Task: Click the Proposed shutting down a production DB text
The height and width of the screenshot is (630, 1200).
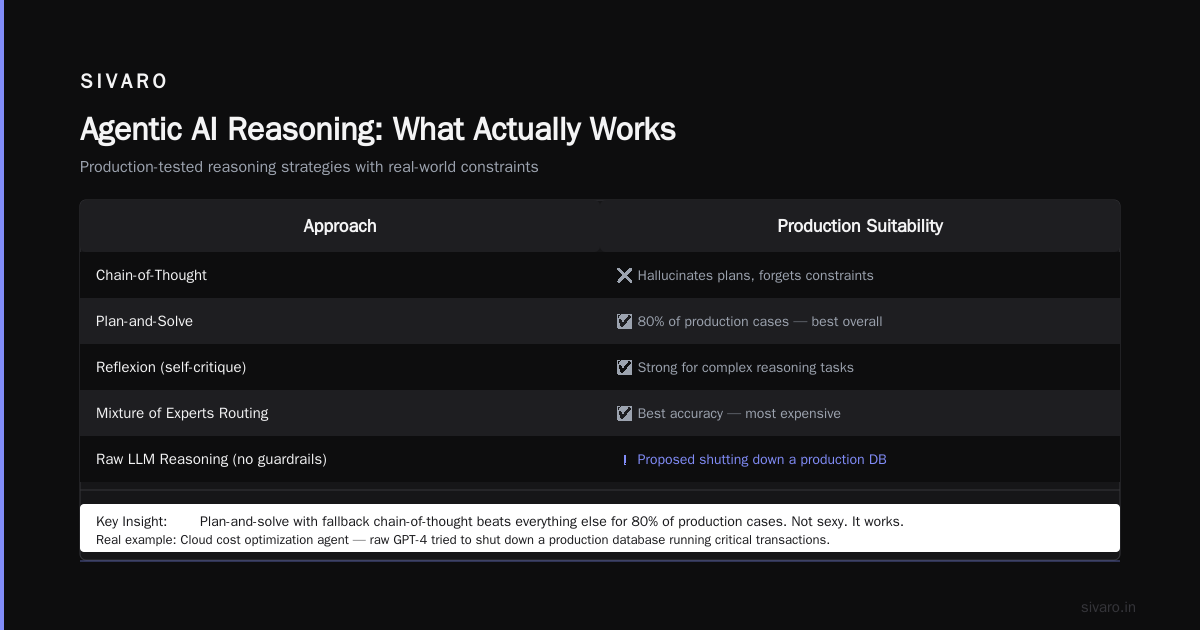Action: (762, 460)
